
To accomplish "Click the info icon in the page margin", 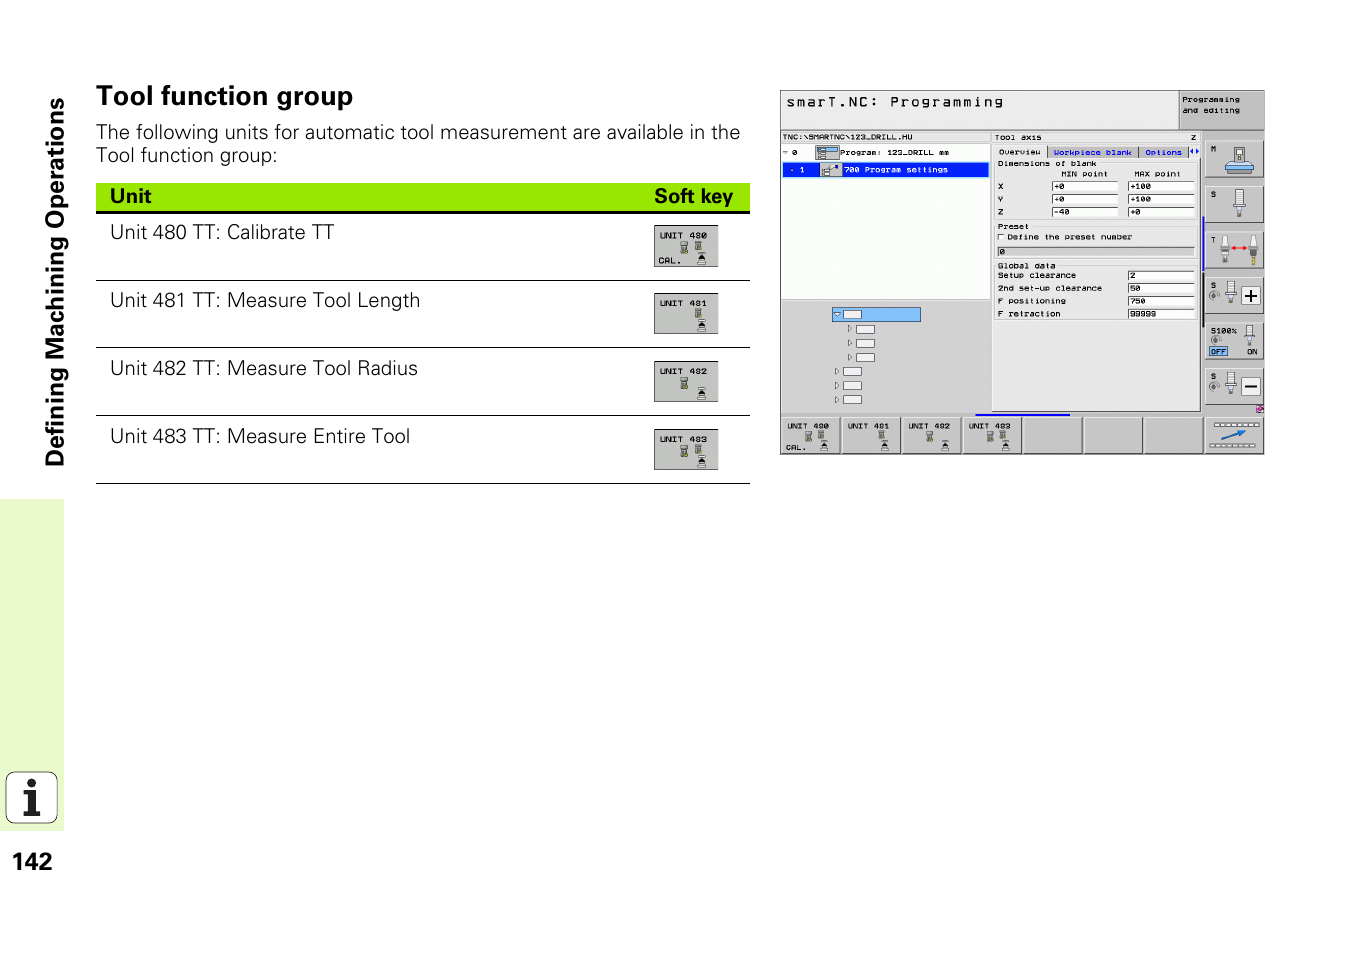I will [x=32, y=798].
